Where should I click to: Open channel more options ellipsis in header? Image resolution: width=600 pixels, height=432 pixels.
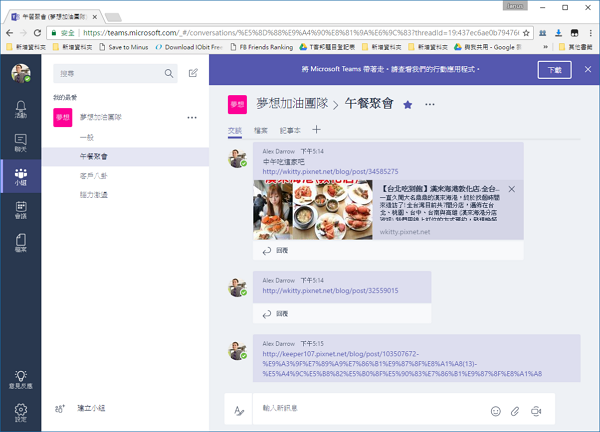pos(430,104)
